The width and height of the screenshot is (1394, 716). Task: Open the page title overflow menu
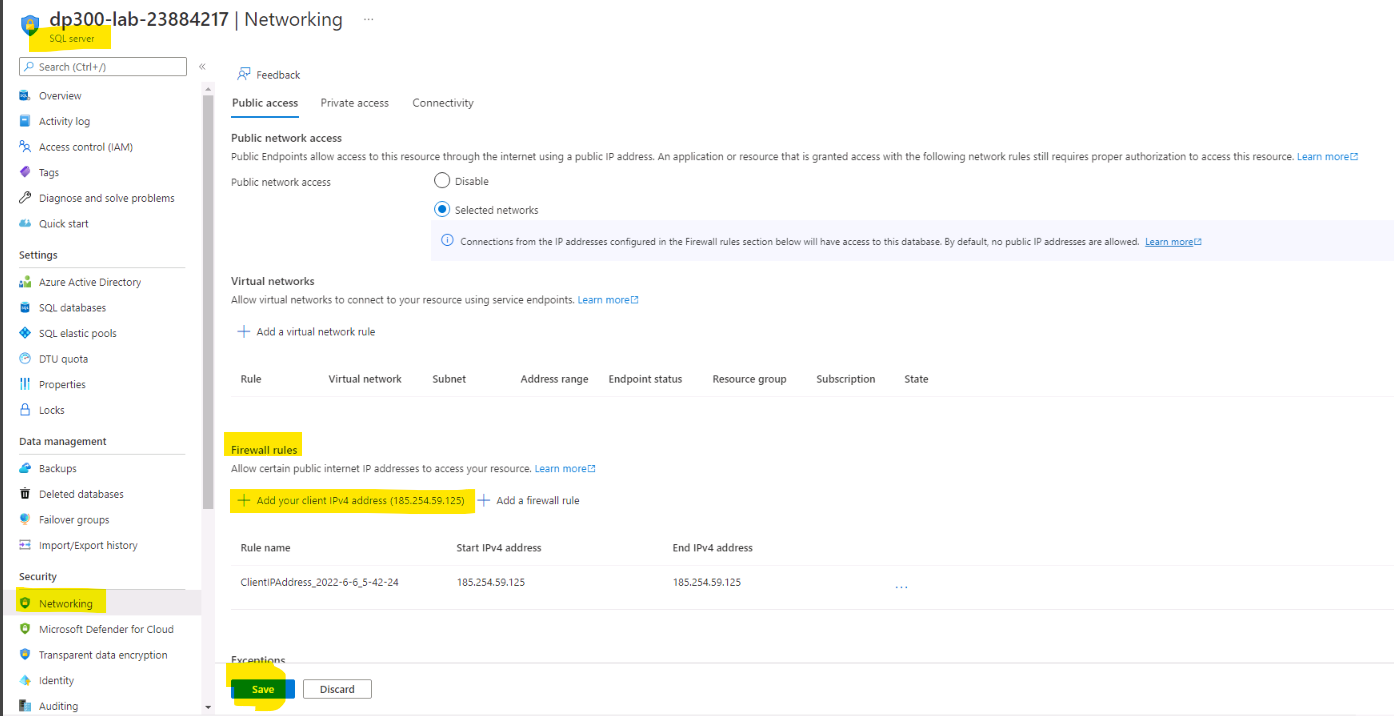(367, 19)
